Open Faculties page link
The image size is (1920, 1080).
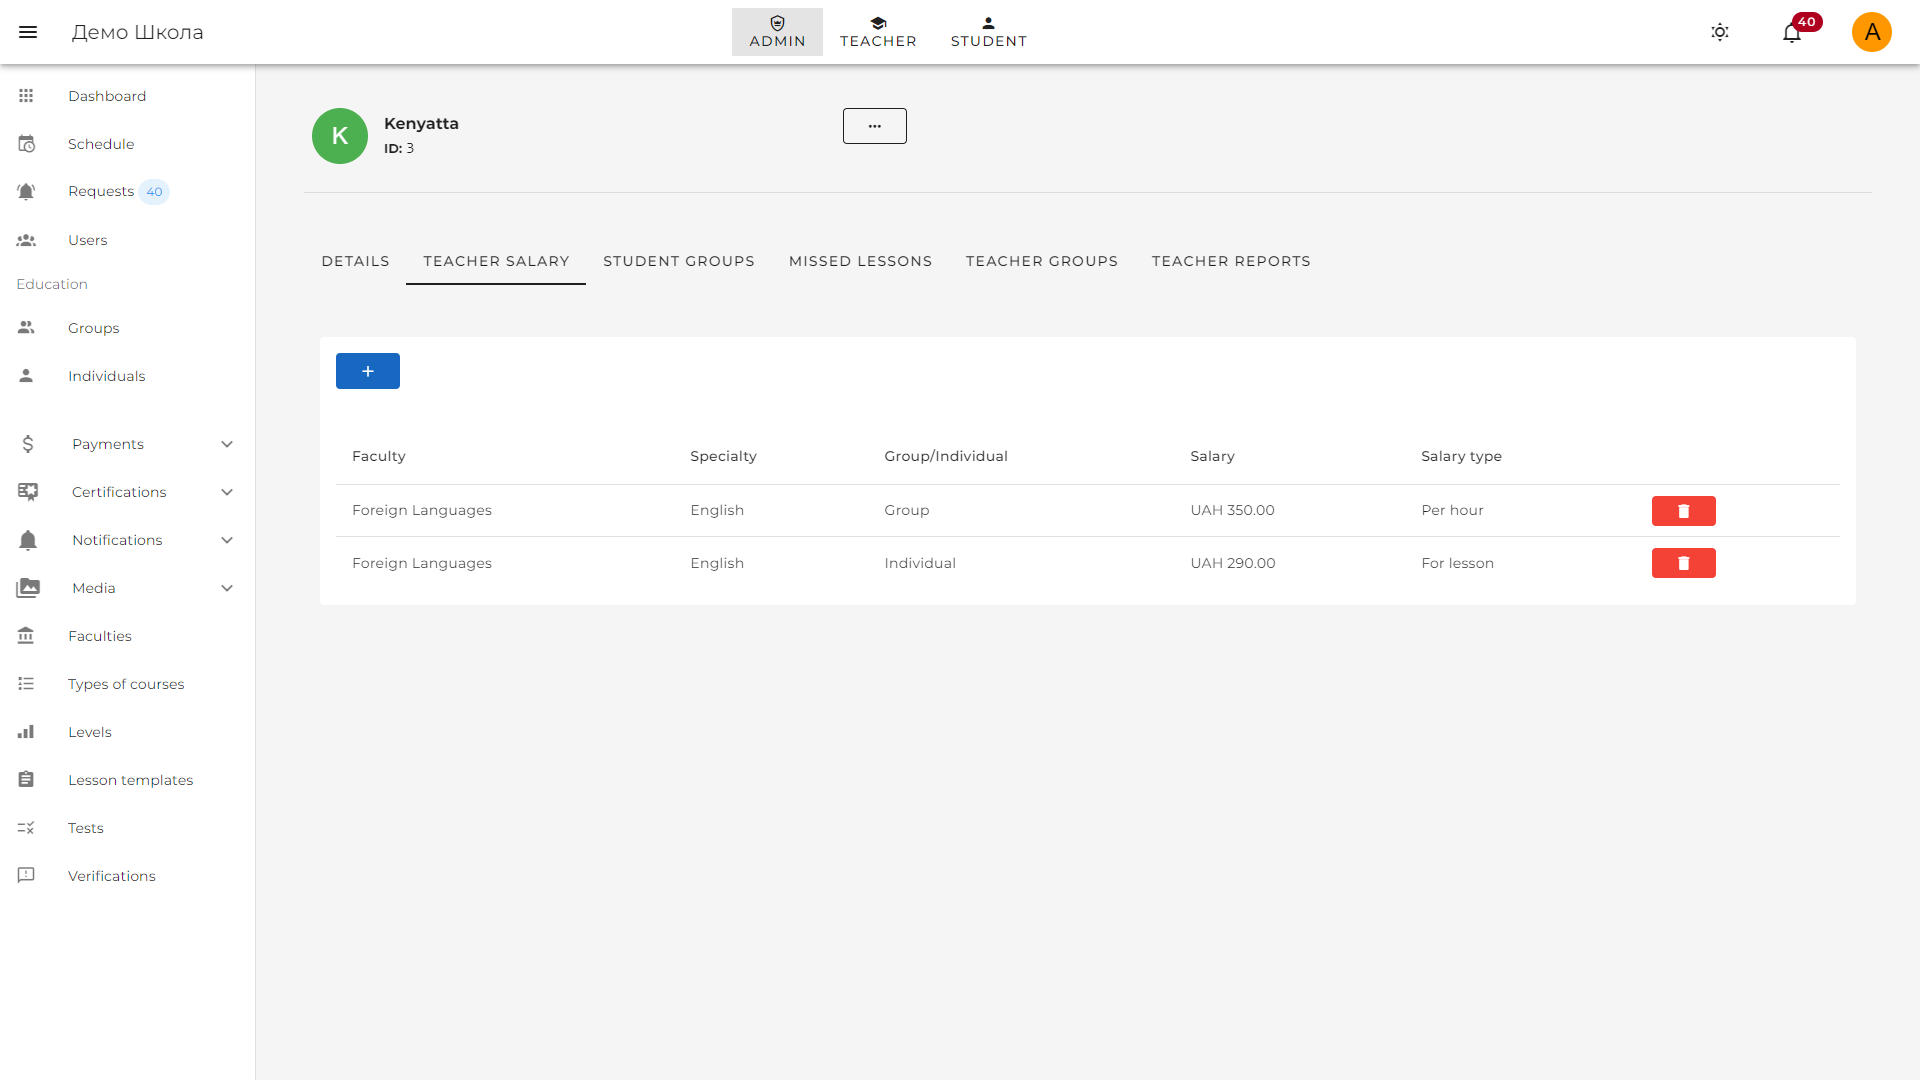pyautogui.click(x=100, y=636)
